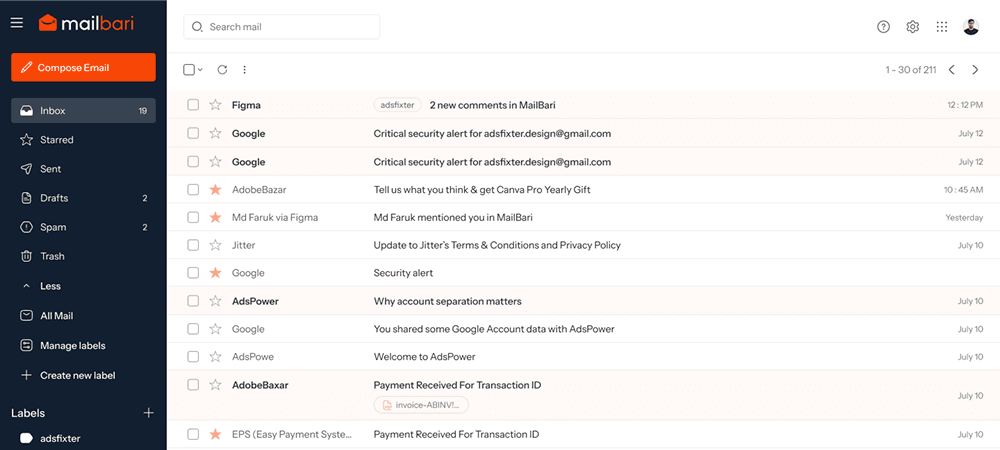This screenshot has width=1000, height=450.
Task: Star the AdsPower account separation email
Action: click(216, 301)
